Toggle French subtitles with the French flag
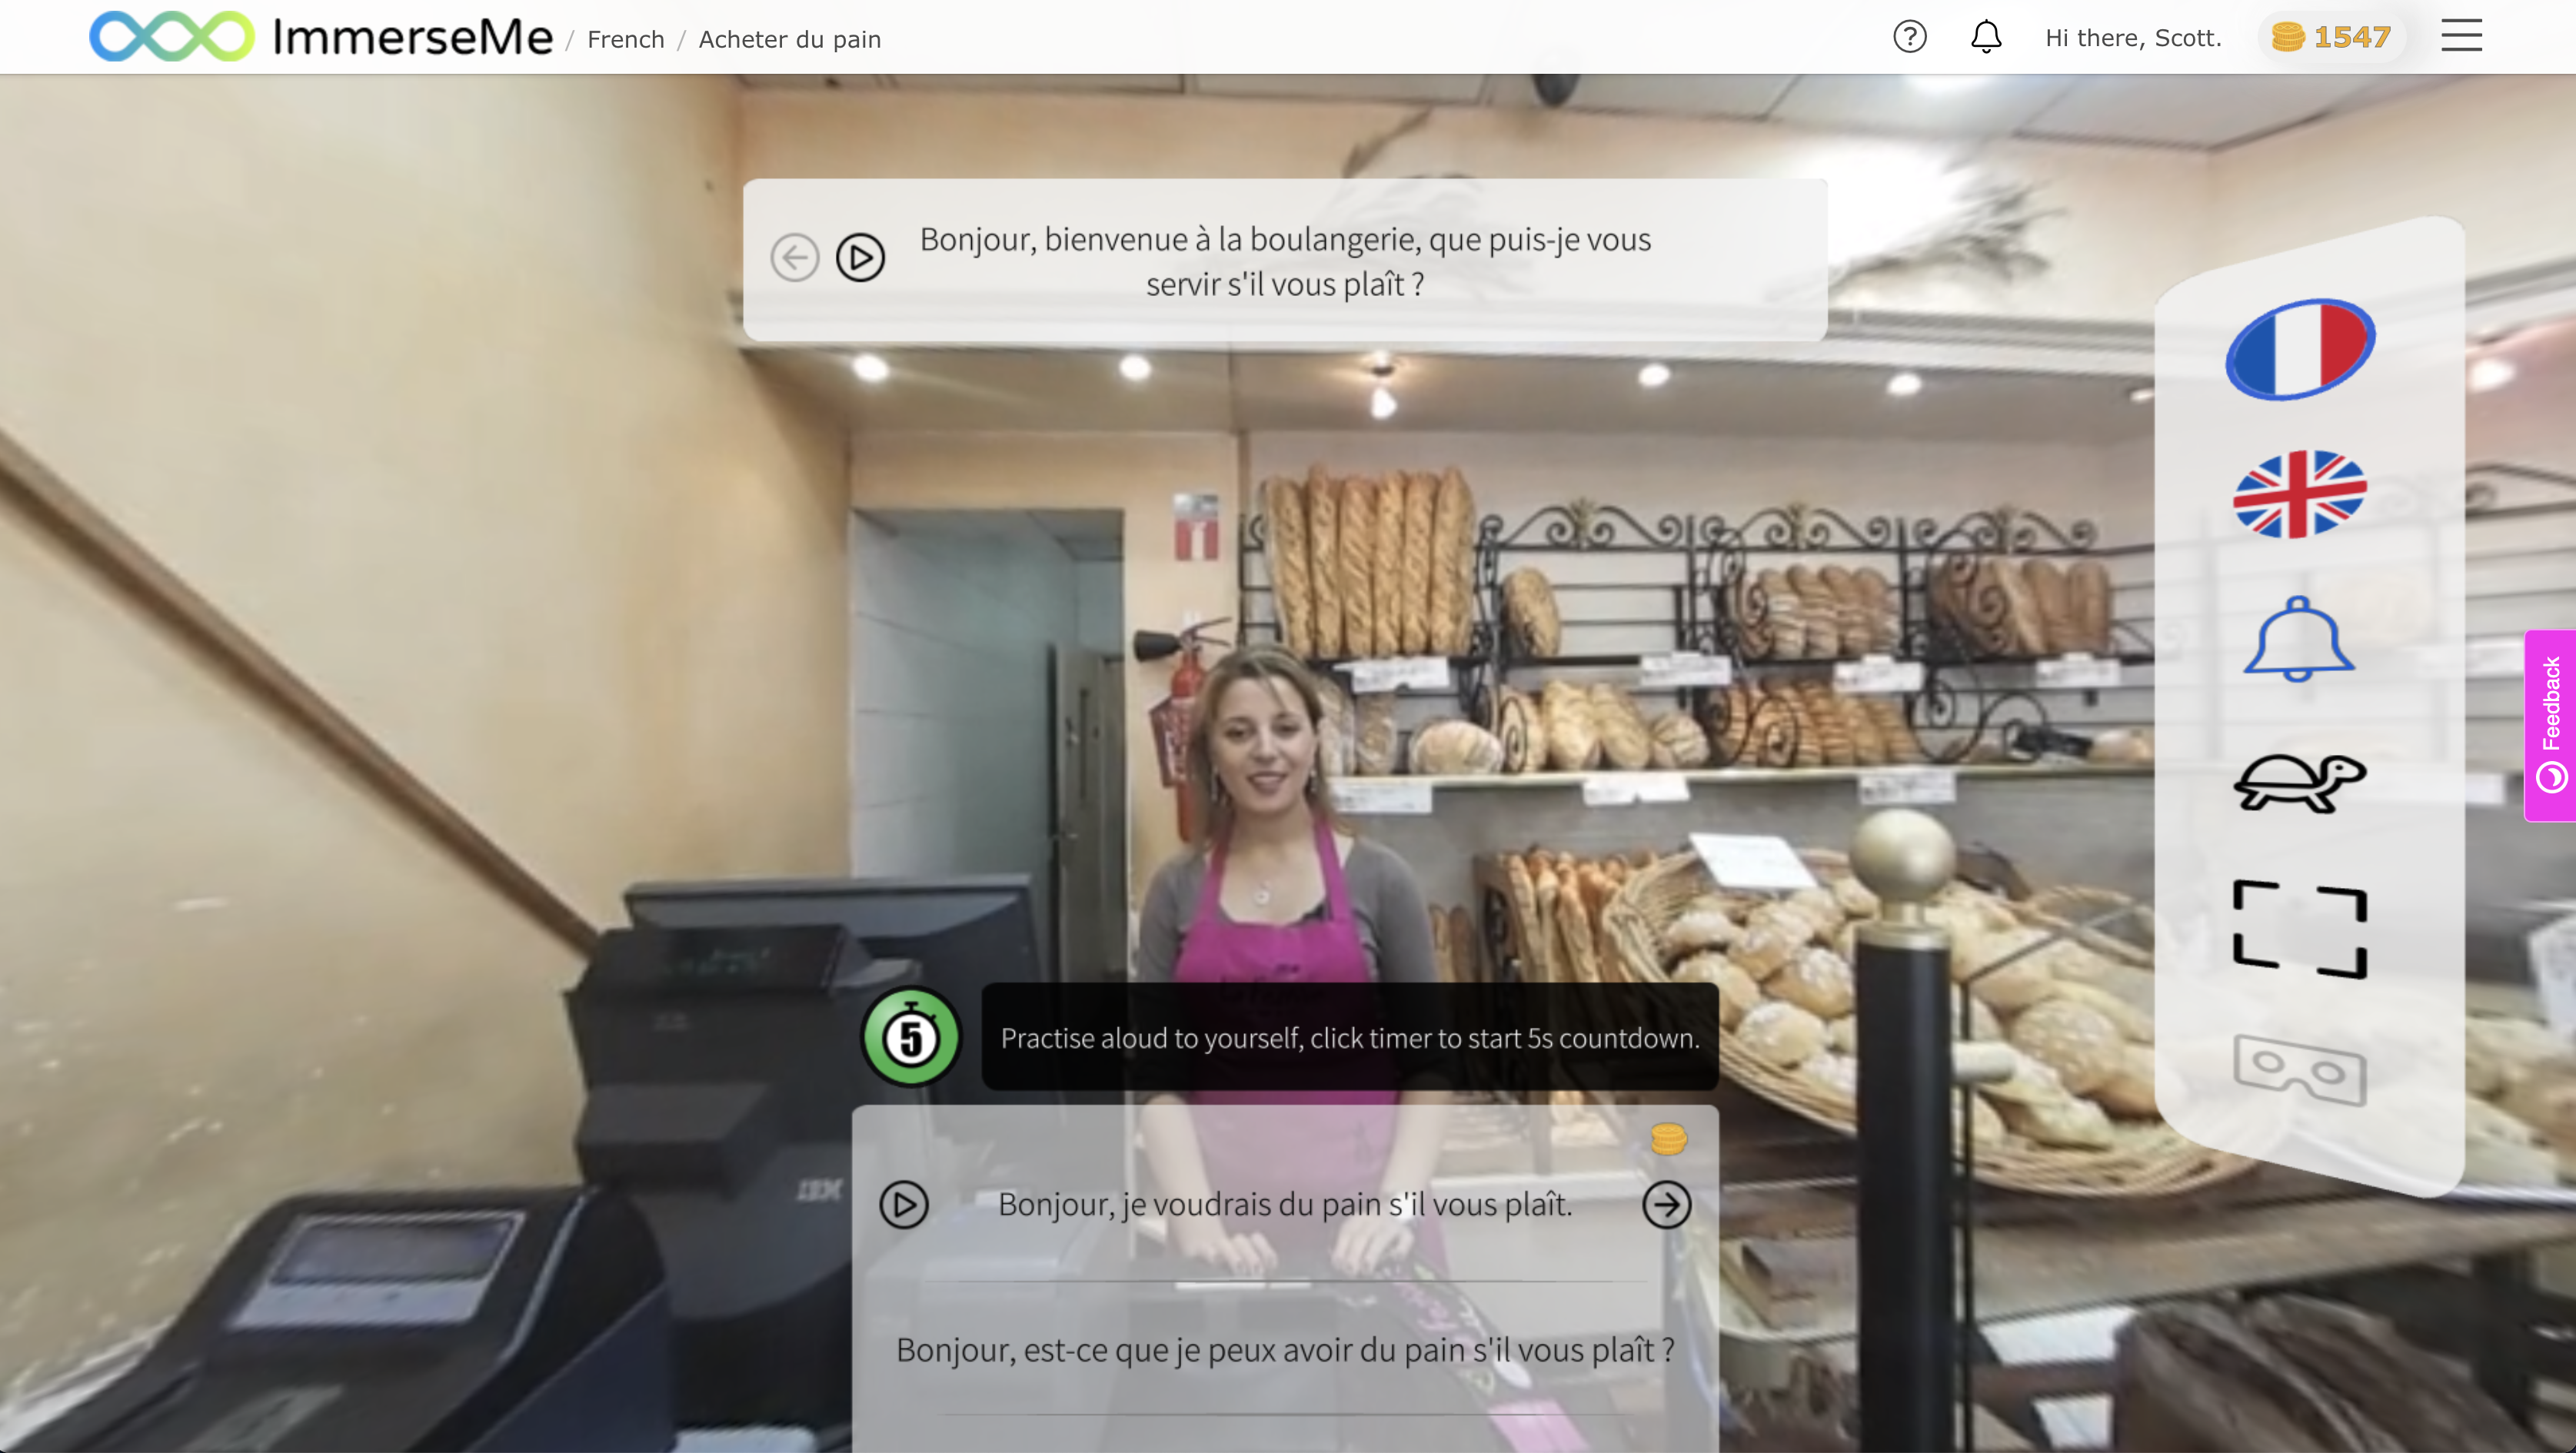Image resolution: width=2576 pixels, height=1453 pixels. pos(2299,348)
